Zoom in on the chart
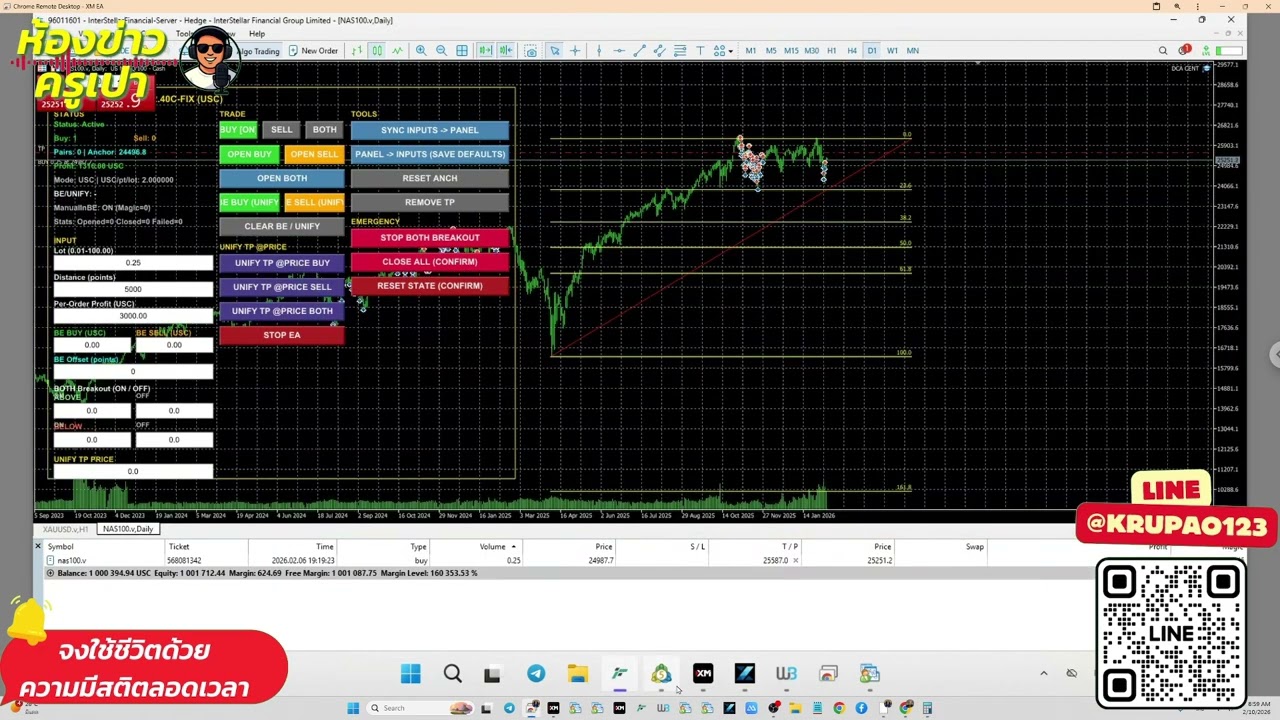1280x720 pixels. click(x=421, y=51)
